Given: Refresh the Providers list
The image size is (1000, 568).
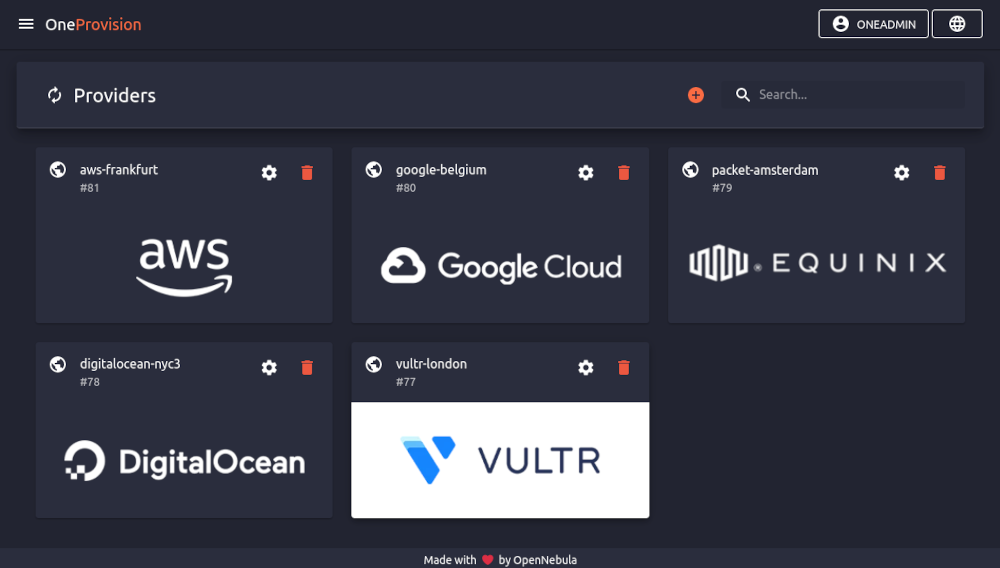Looking at the screenshot, I should [x=55, y=95].
